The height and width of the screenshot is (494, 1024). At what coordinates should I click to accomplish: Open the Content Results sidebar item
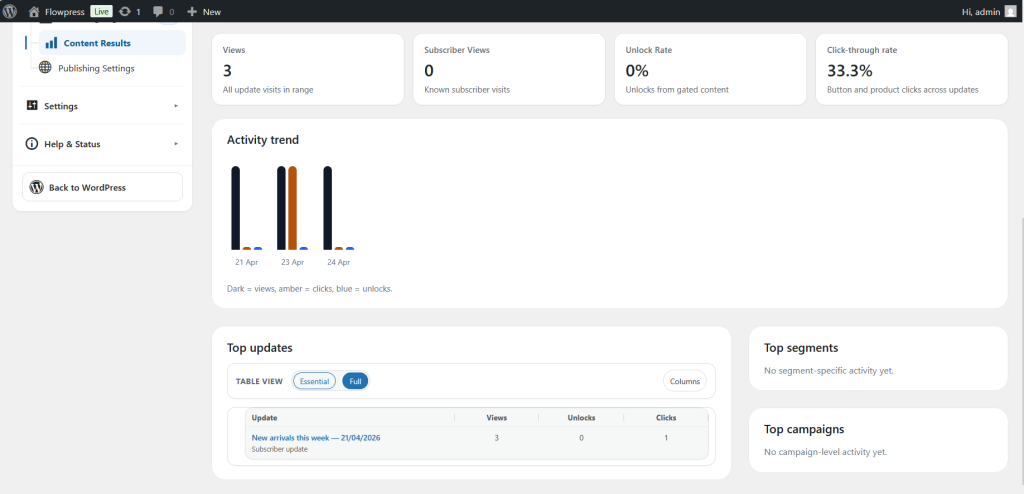point(112,43)
